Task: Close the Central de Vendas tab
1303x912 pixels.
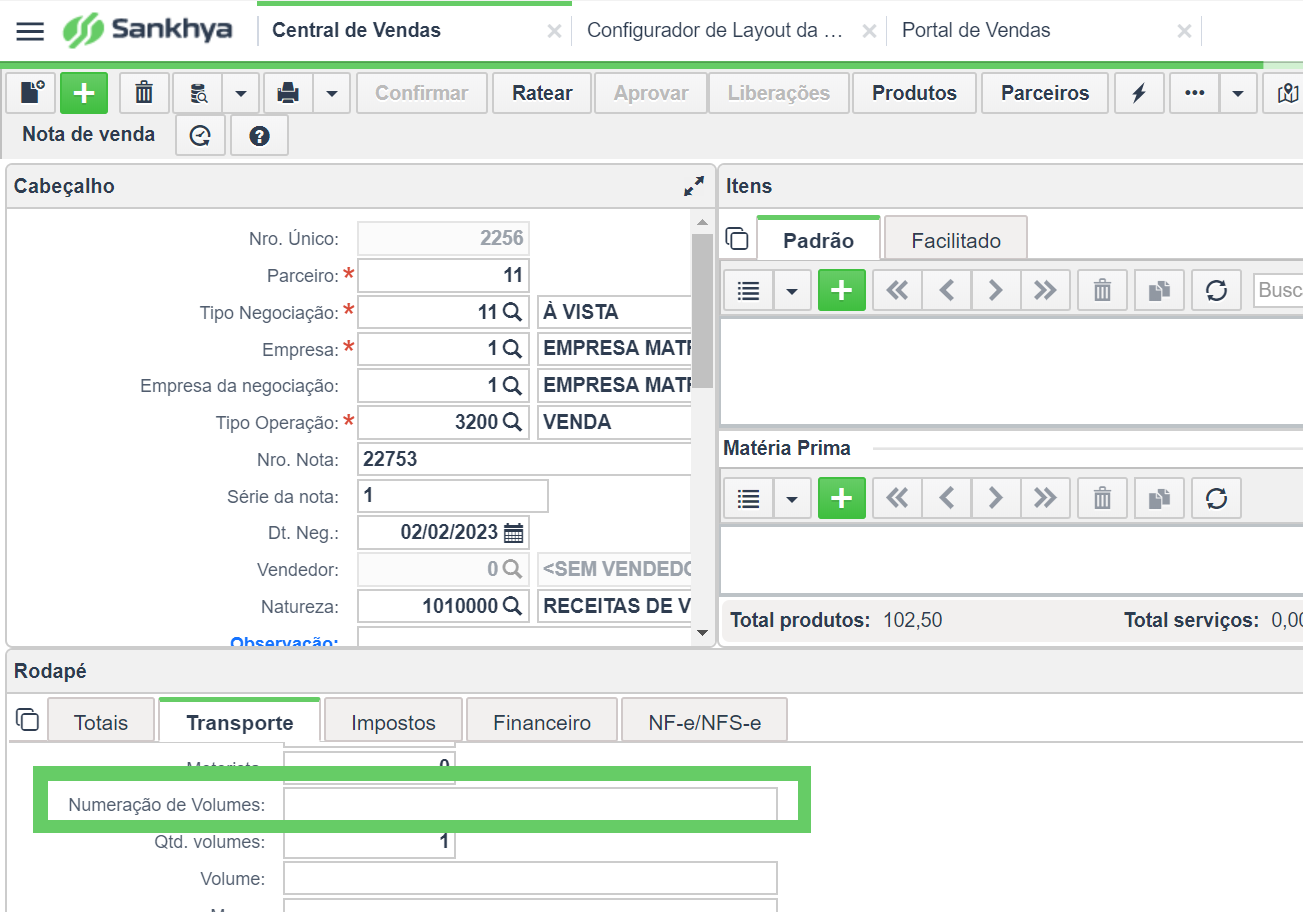Action: [554, 31]
